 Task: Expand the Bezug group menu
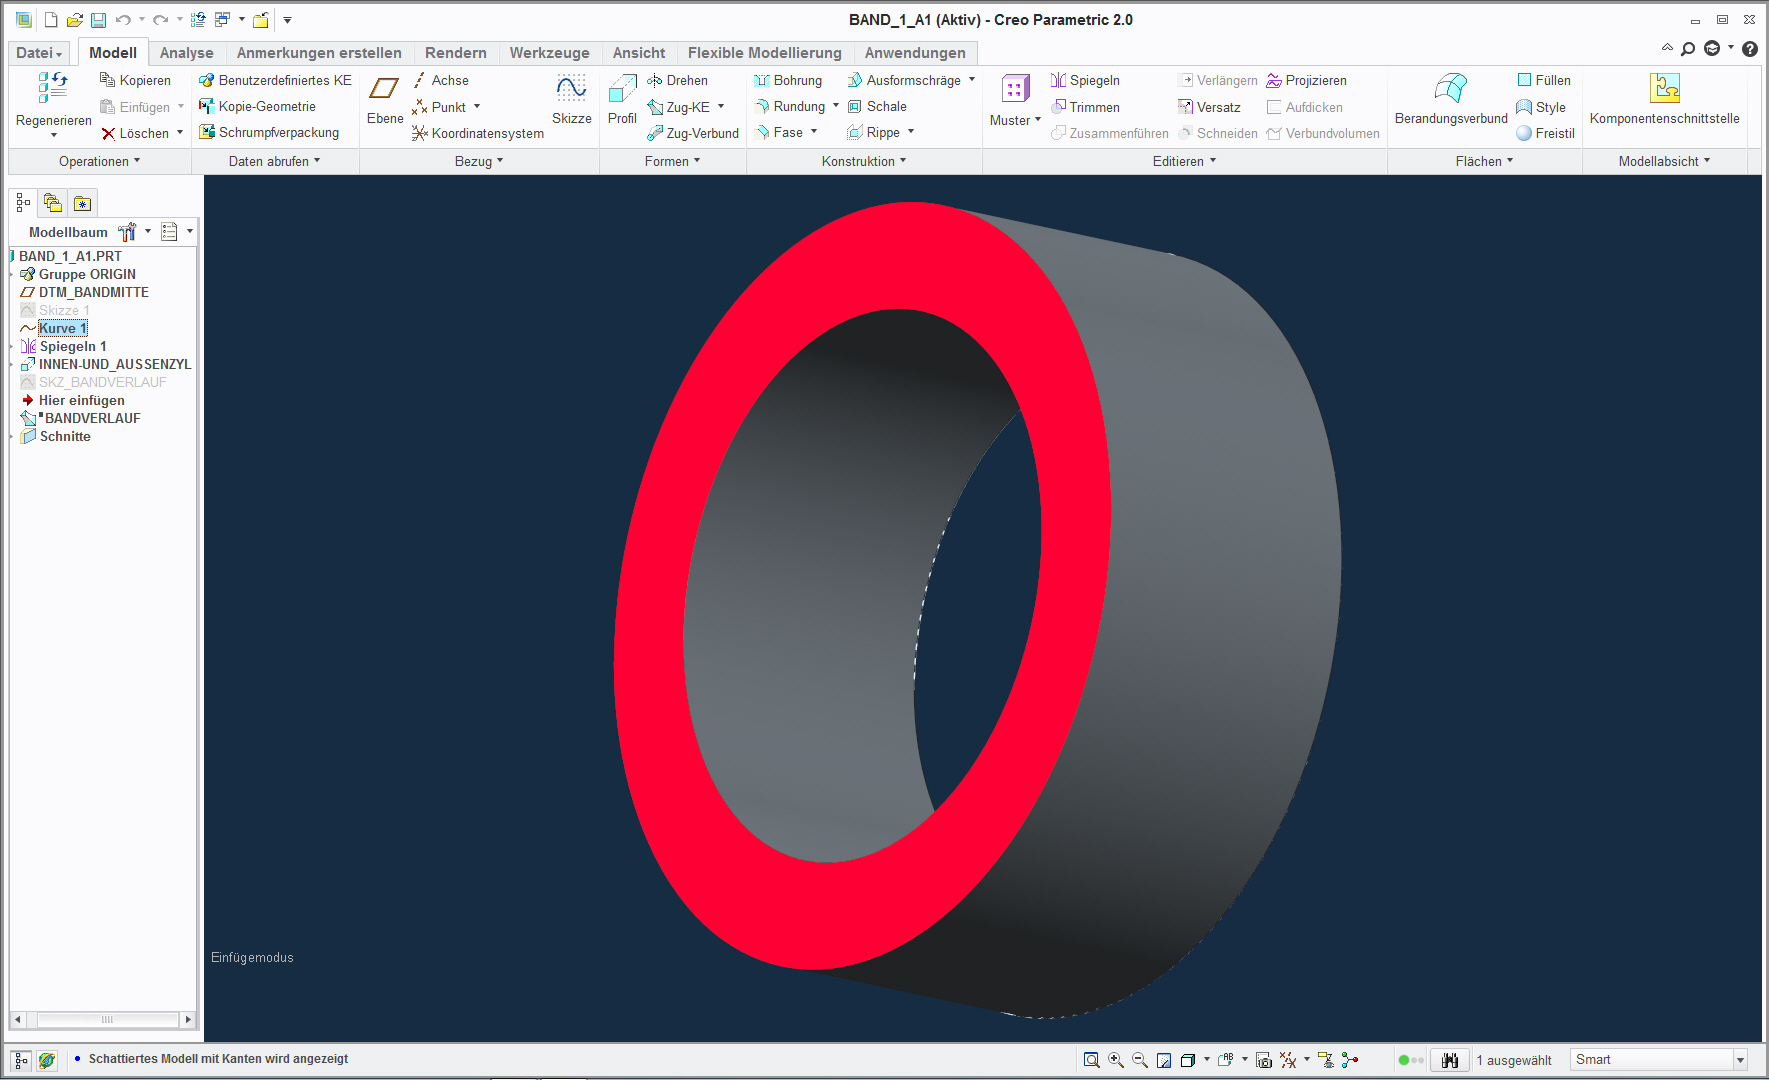click(479, 161)
